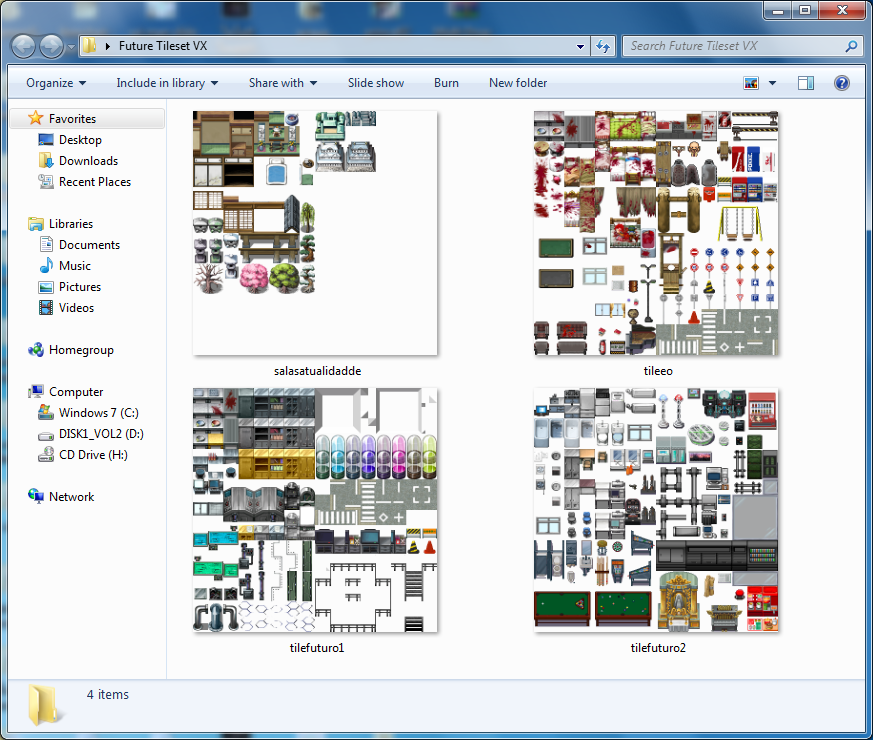Viewport: 873px width, 740px height.
Task: Click the 4 items status text
Action: (x=107, y=695)
